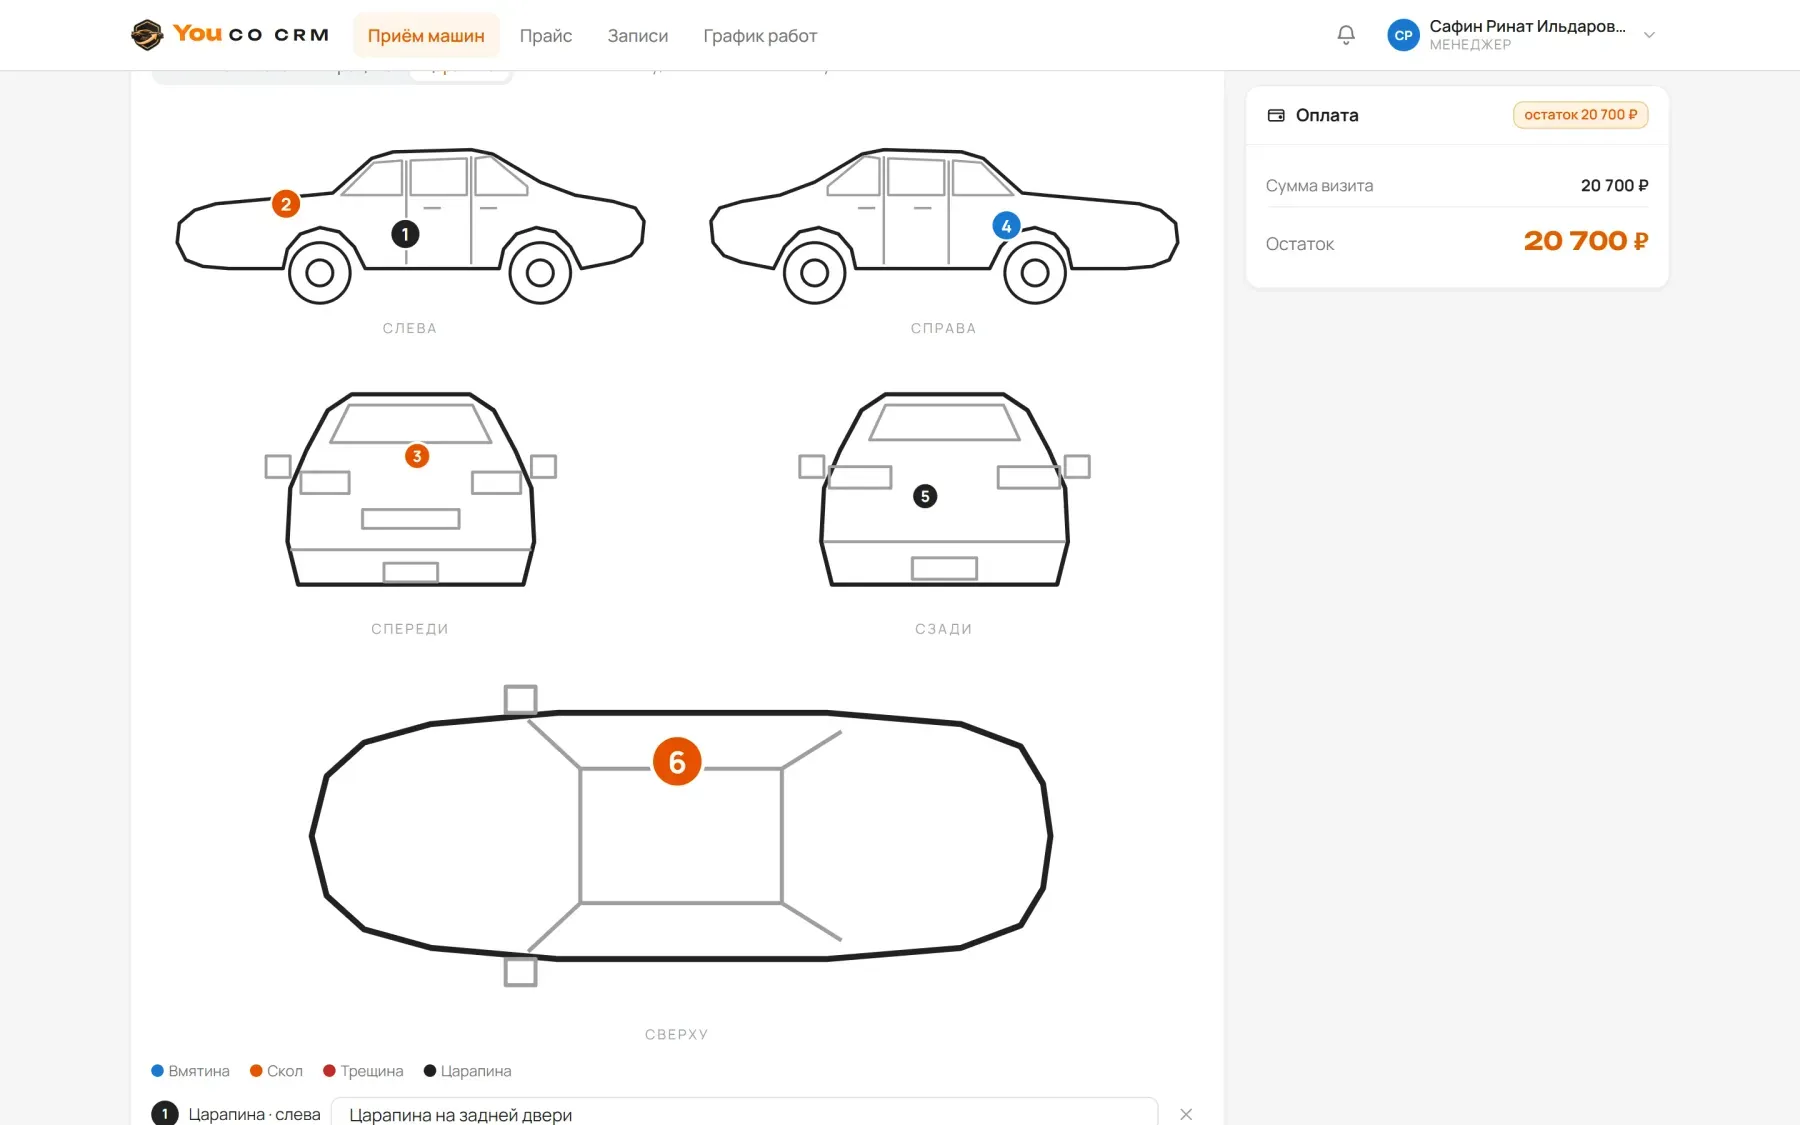Select damage marker 1 on left view
Viewport: 1800px width, 1125px height.
pos(405,234)
